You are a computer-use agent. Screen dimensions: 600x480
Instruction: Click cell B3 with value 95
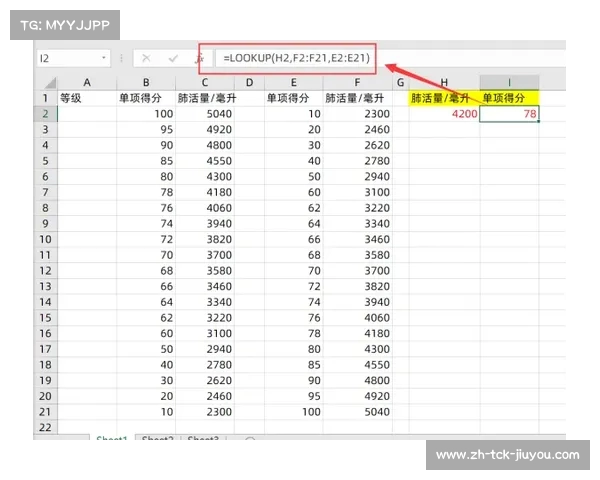(x=146, y=129)
